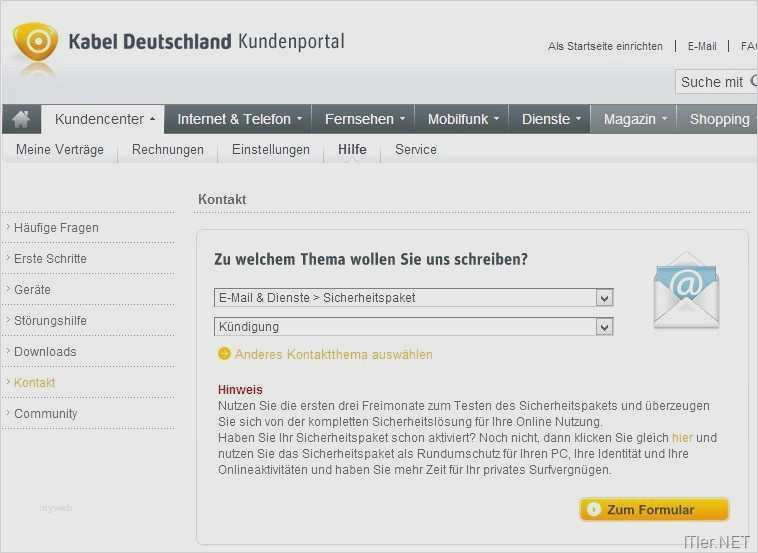Open Community in sidebar

[x=45, y=414]
